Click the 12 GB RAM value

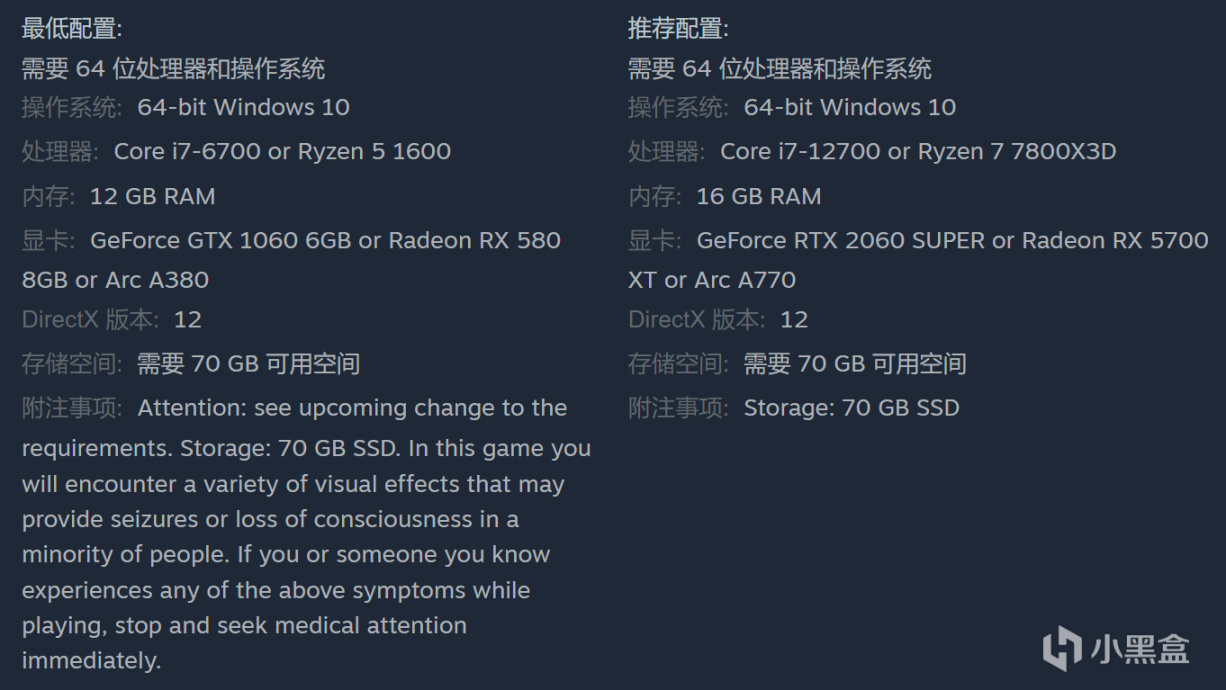point(152,196)
